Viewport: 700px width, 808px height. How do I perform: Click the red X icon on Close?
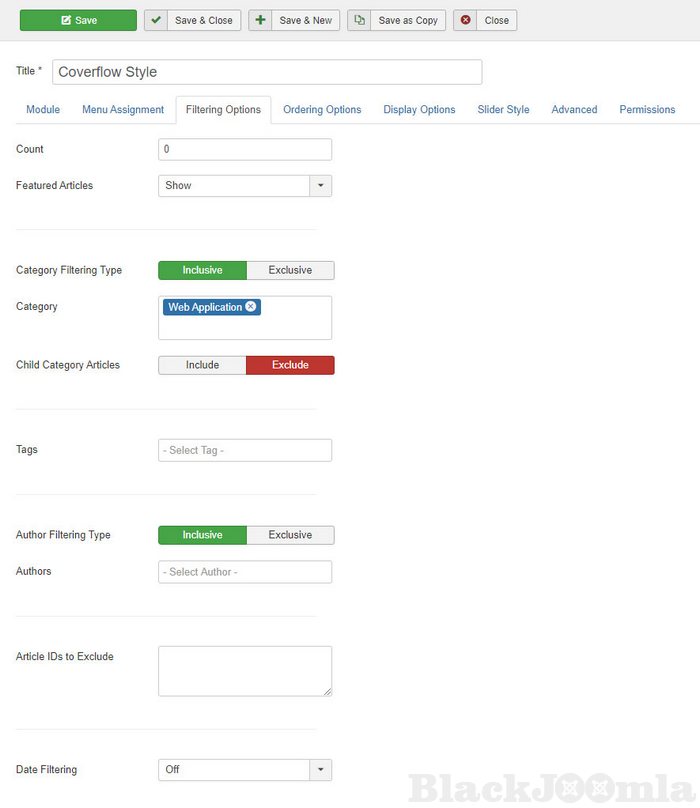(466, 20)
